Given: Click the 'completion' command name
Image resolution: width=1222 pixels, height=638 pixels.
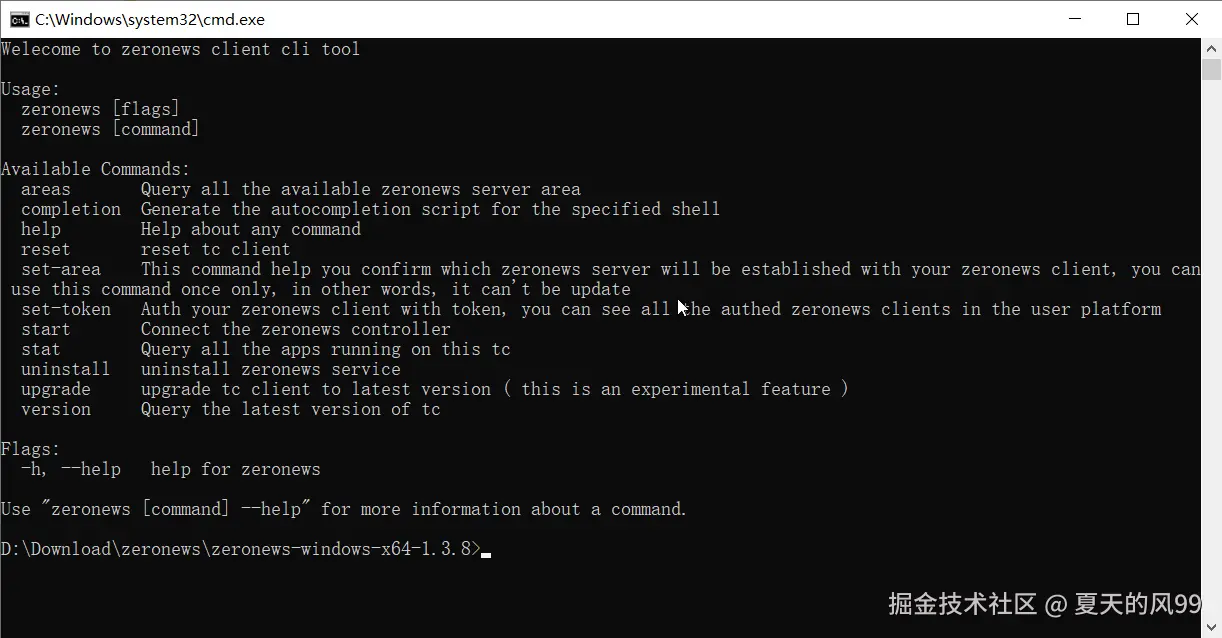Looking at the screenshot, I should [71, 209].
